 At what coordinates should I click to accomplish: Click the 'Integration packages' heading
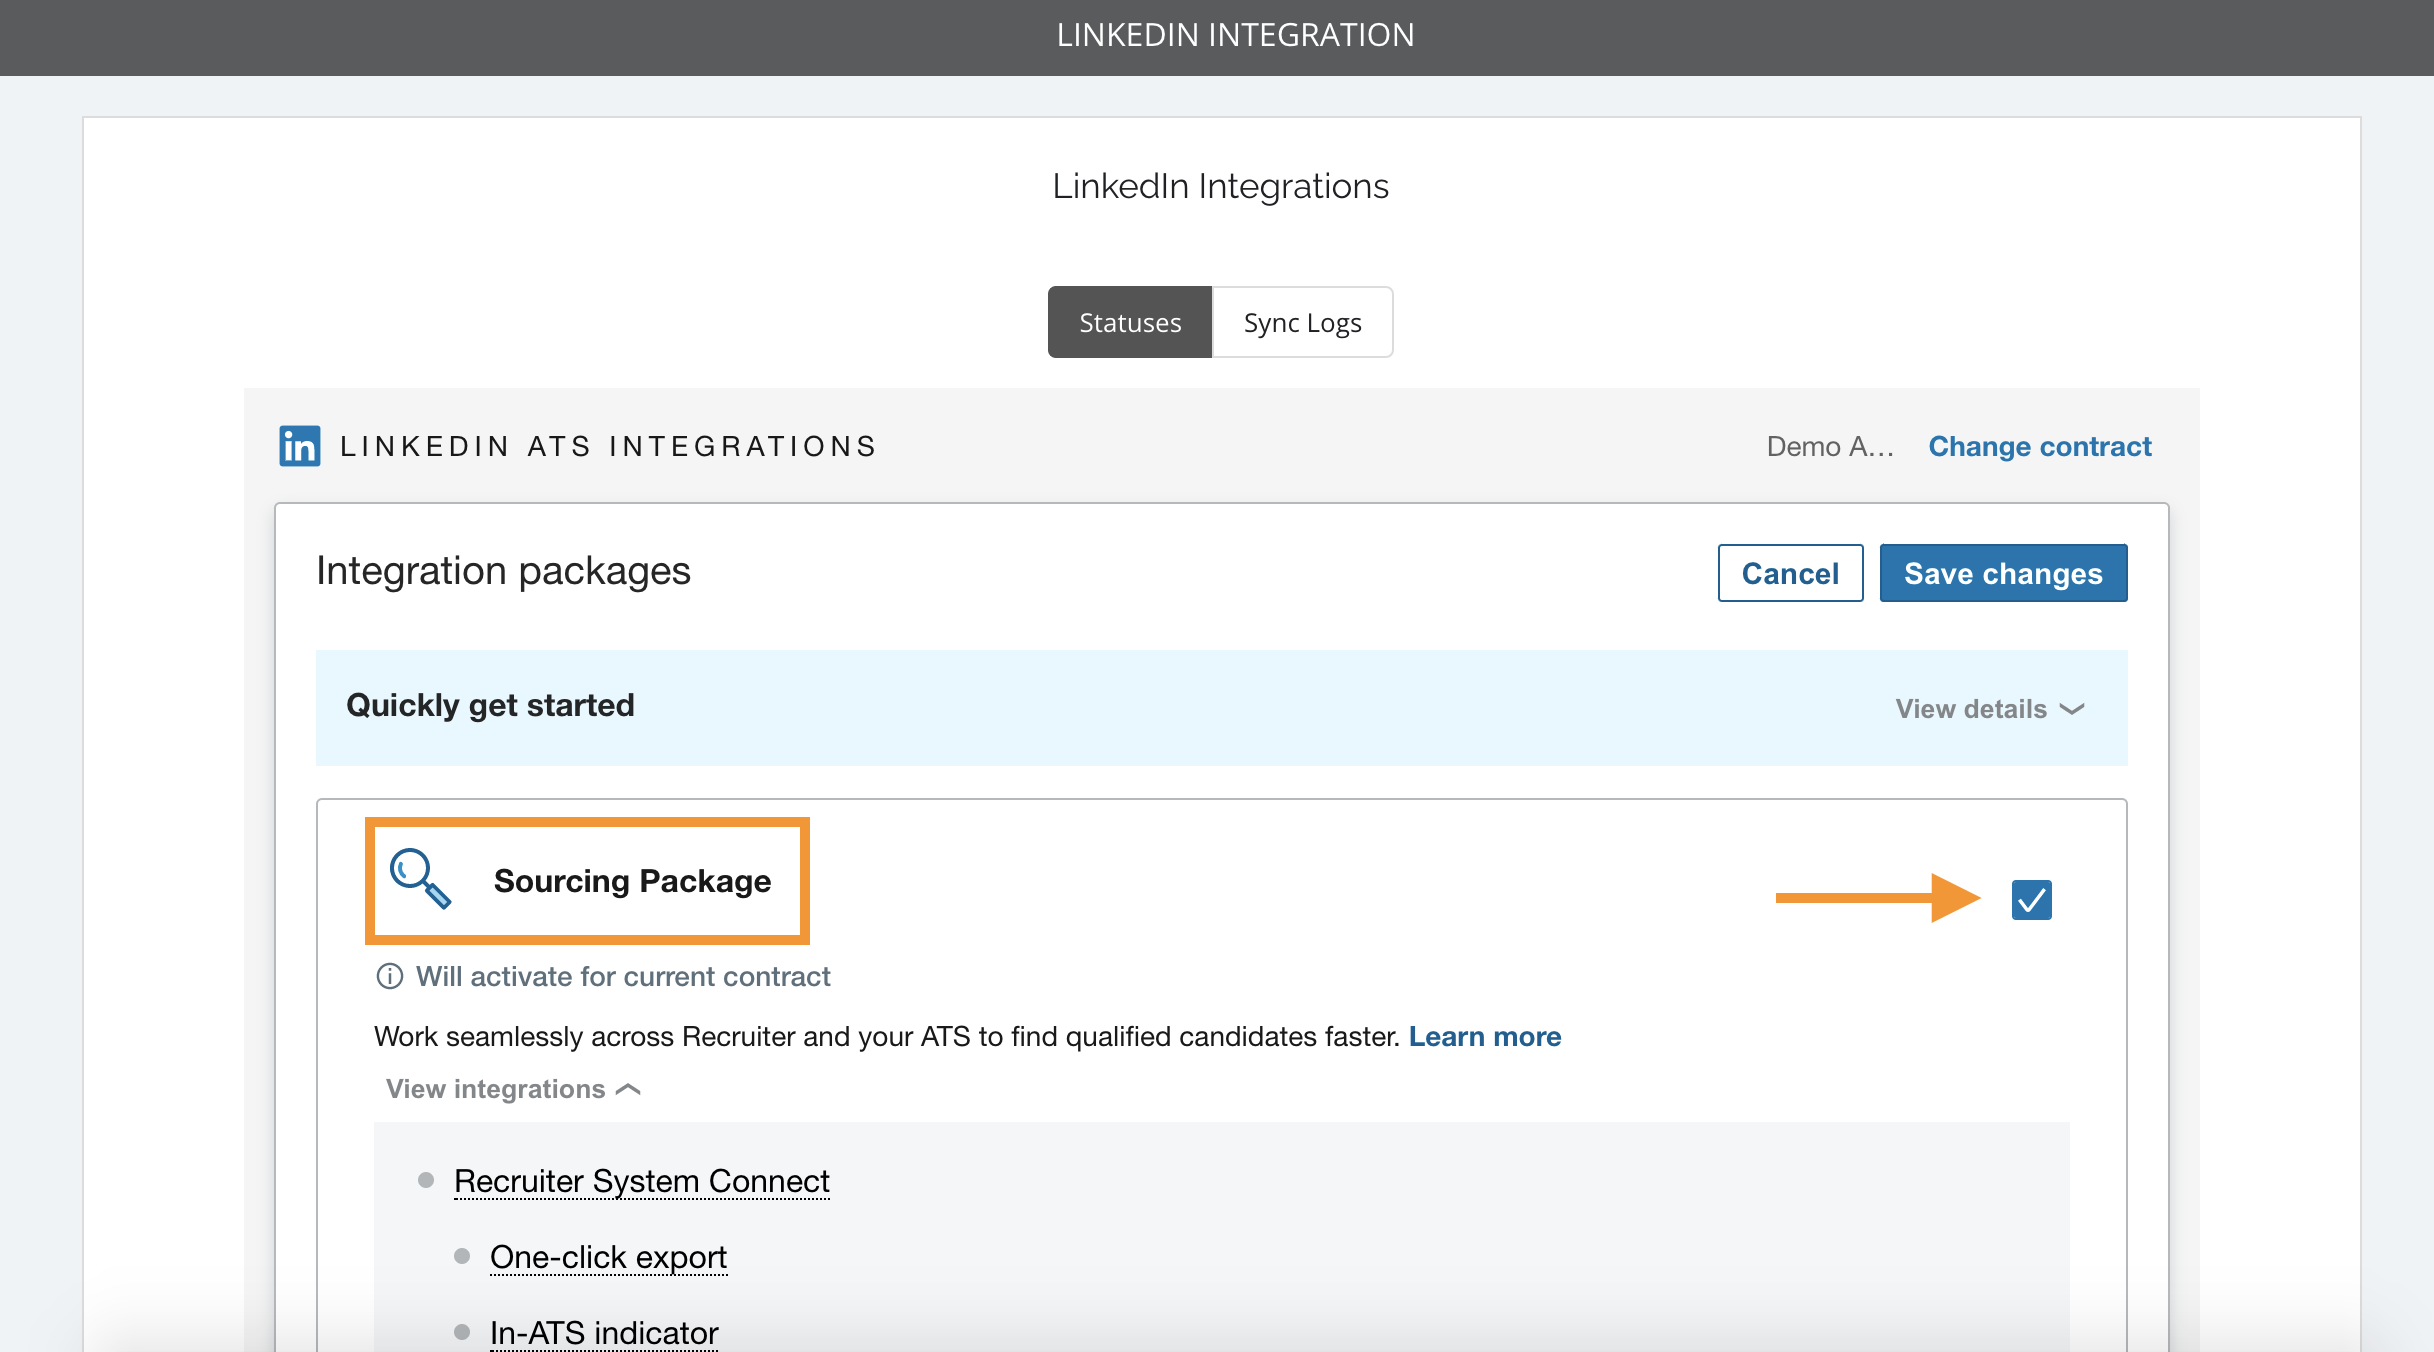[503, 571]
